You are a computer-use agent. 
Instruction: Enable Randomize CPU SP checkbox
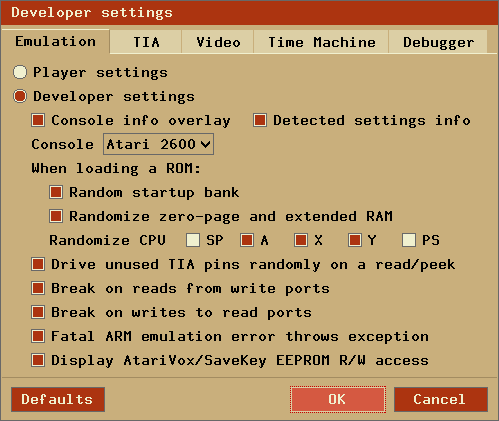pyautogui.click(x=193, y=240)
